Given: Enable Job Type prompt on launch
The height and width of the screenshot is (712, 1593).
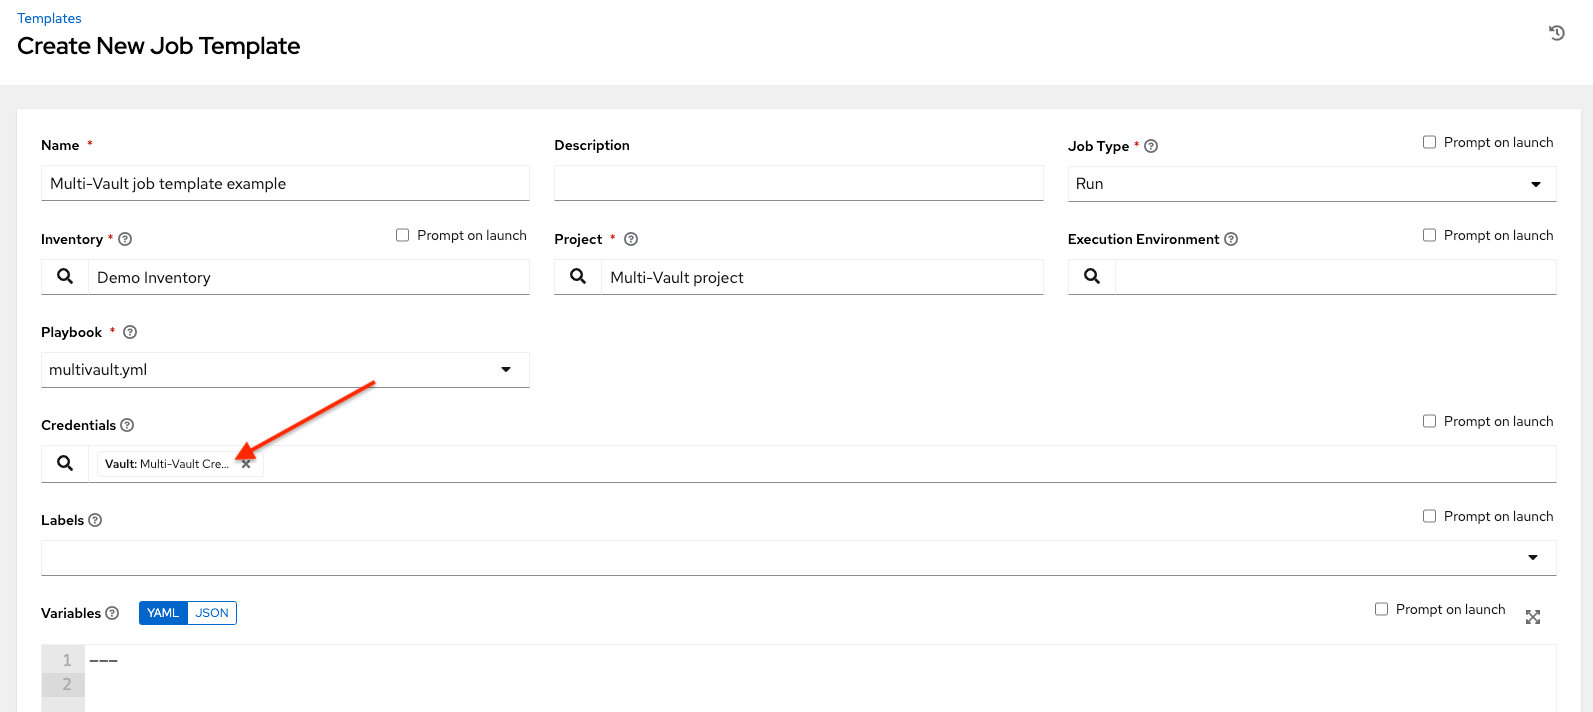Looking at the screenshot, I should (x=1429, y=142).
